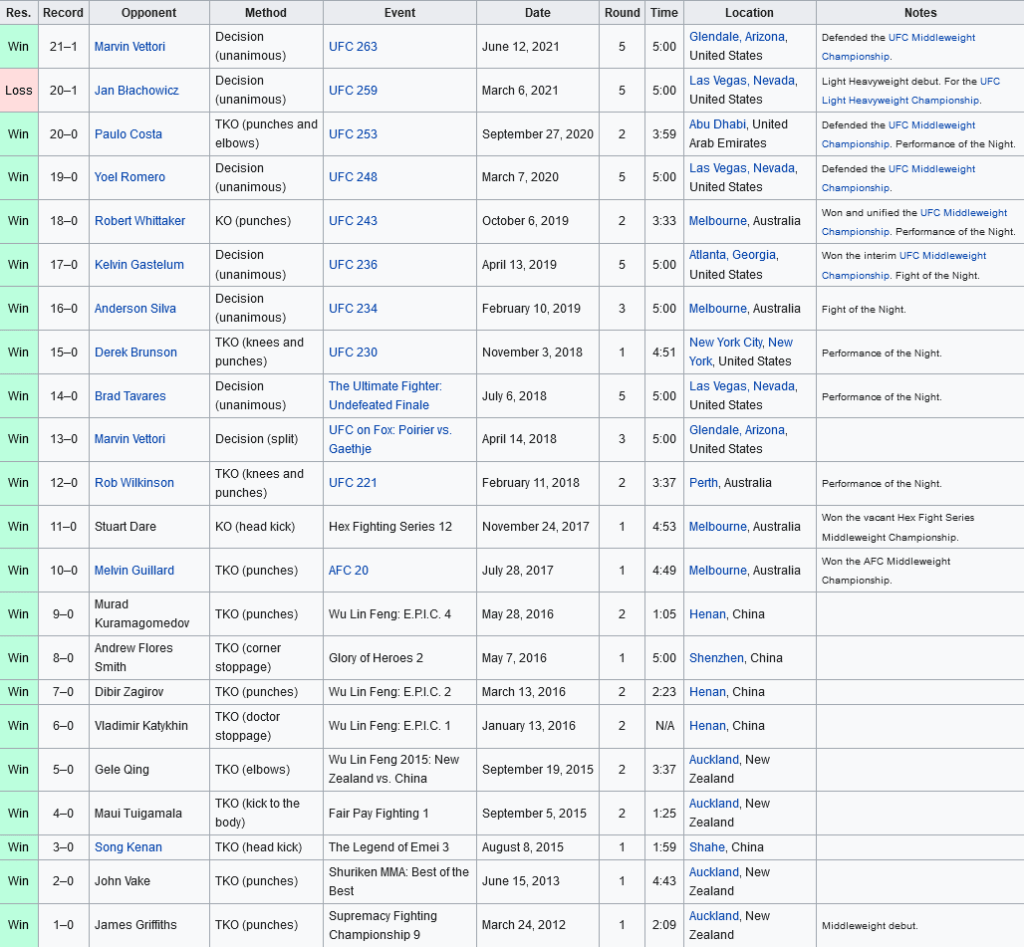
Task: Click the Location column header
Action: pos(749,12)
